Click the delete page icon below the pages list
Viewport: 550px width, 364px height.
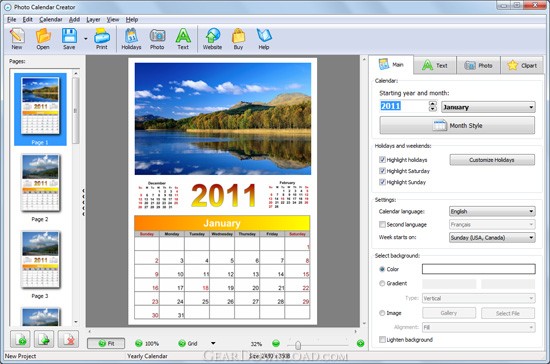click(x=68, y=339)
